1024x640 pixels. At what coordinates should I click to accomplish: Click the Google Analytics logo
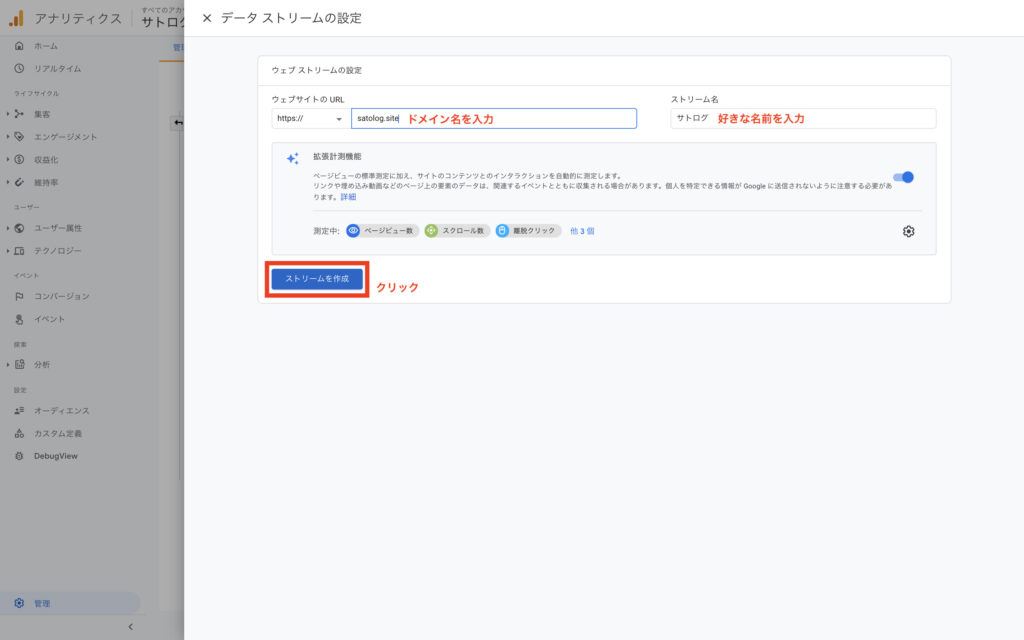pyautogui.click(x=16, y=18)
